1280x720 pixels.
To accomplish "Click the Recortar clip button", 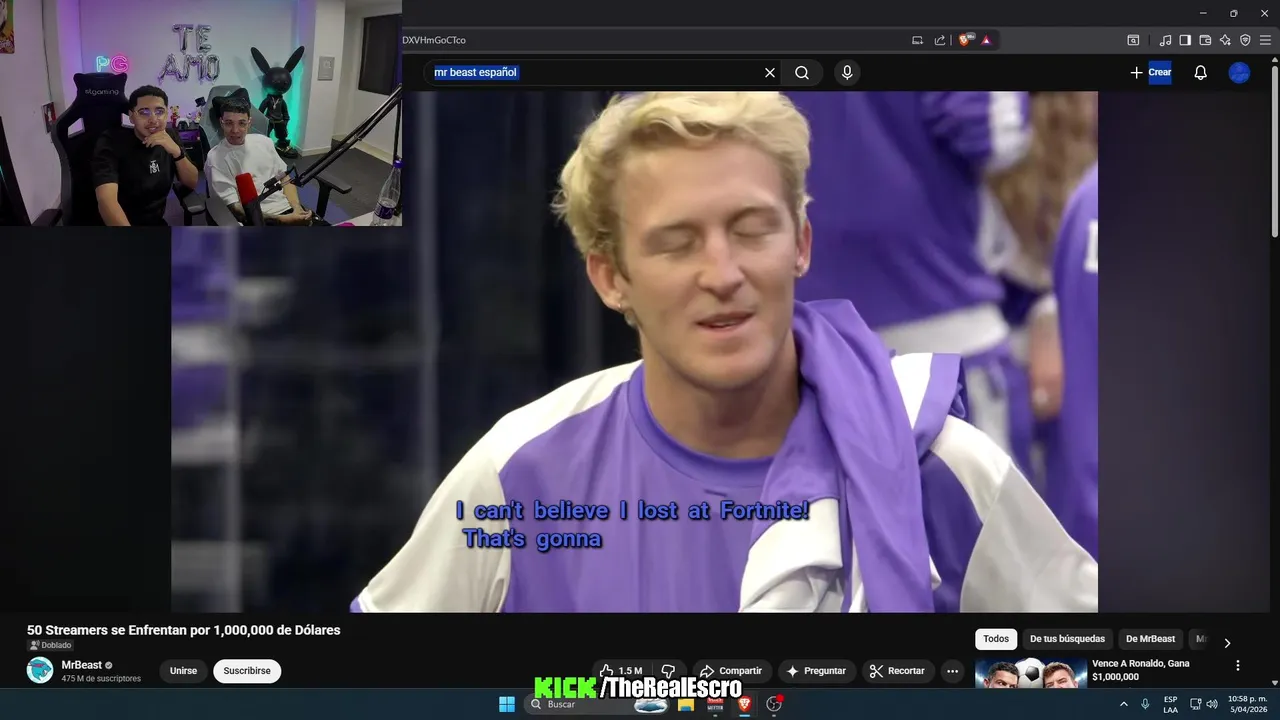I will [x=897, y=671].
